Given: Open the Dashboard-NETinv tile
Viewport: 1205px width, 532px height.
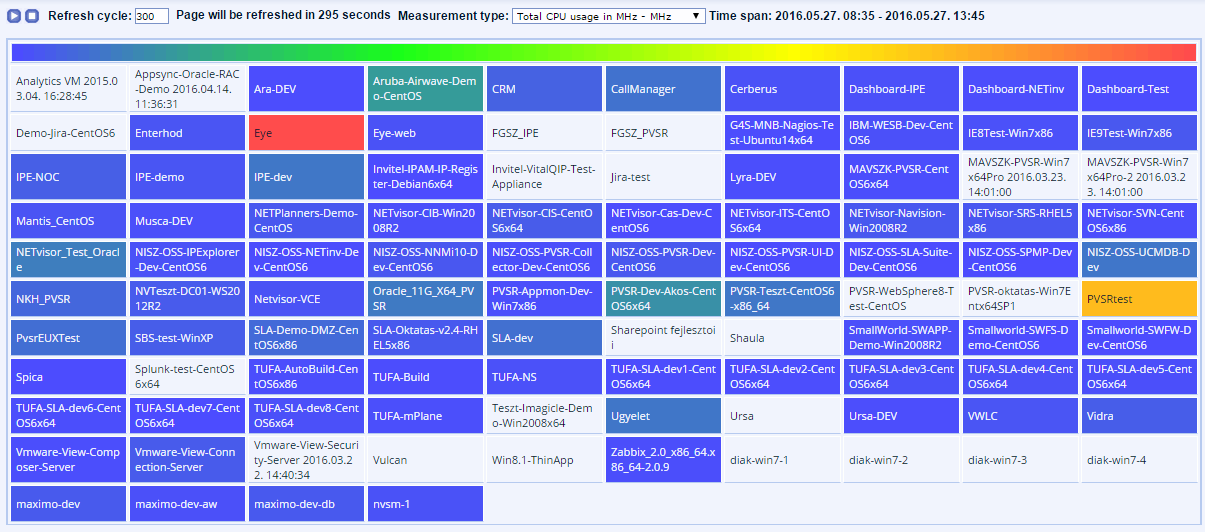Looking at the screenshot, I should pyautogui.click(x=1019, y=89).
